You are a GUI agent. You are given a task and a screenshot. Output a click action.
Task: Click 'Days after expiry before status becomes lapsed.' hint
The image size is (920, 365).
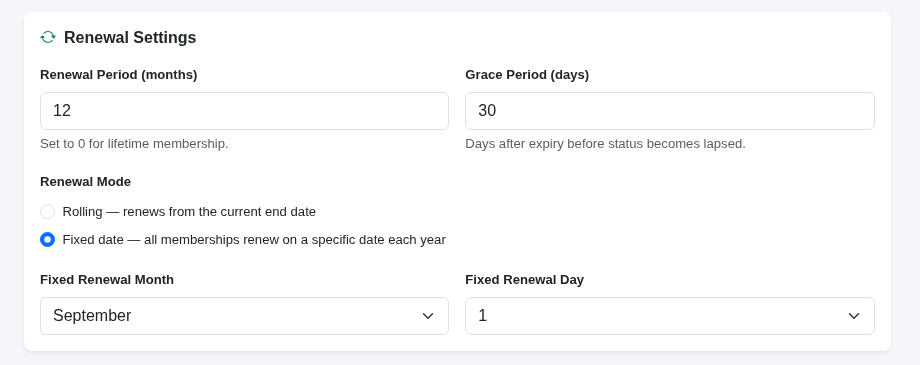point(605,144)
